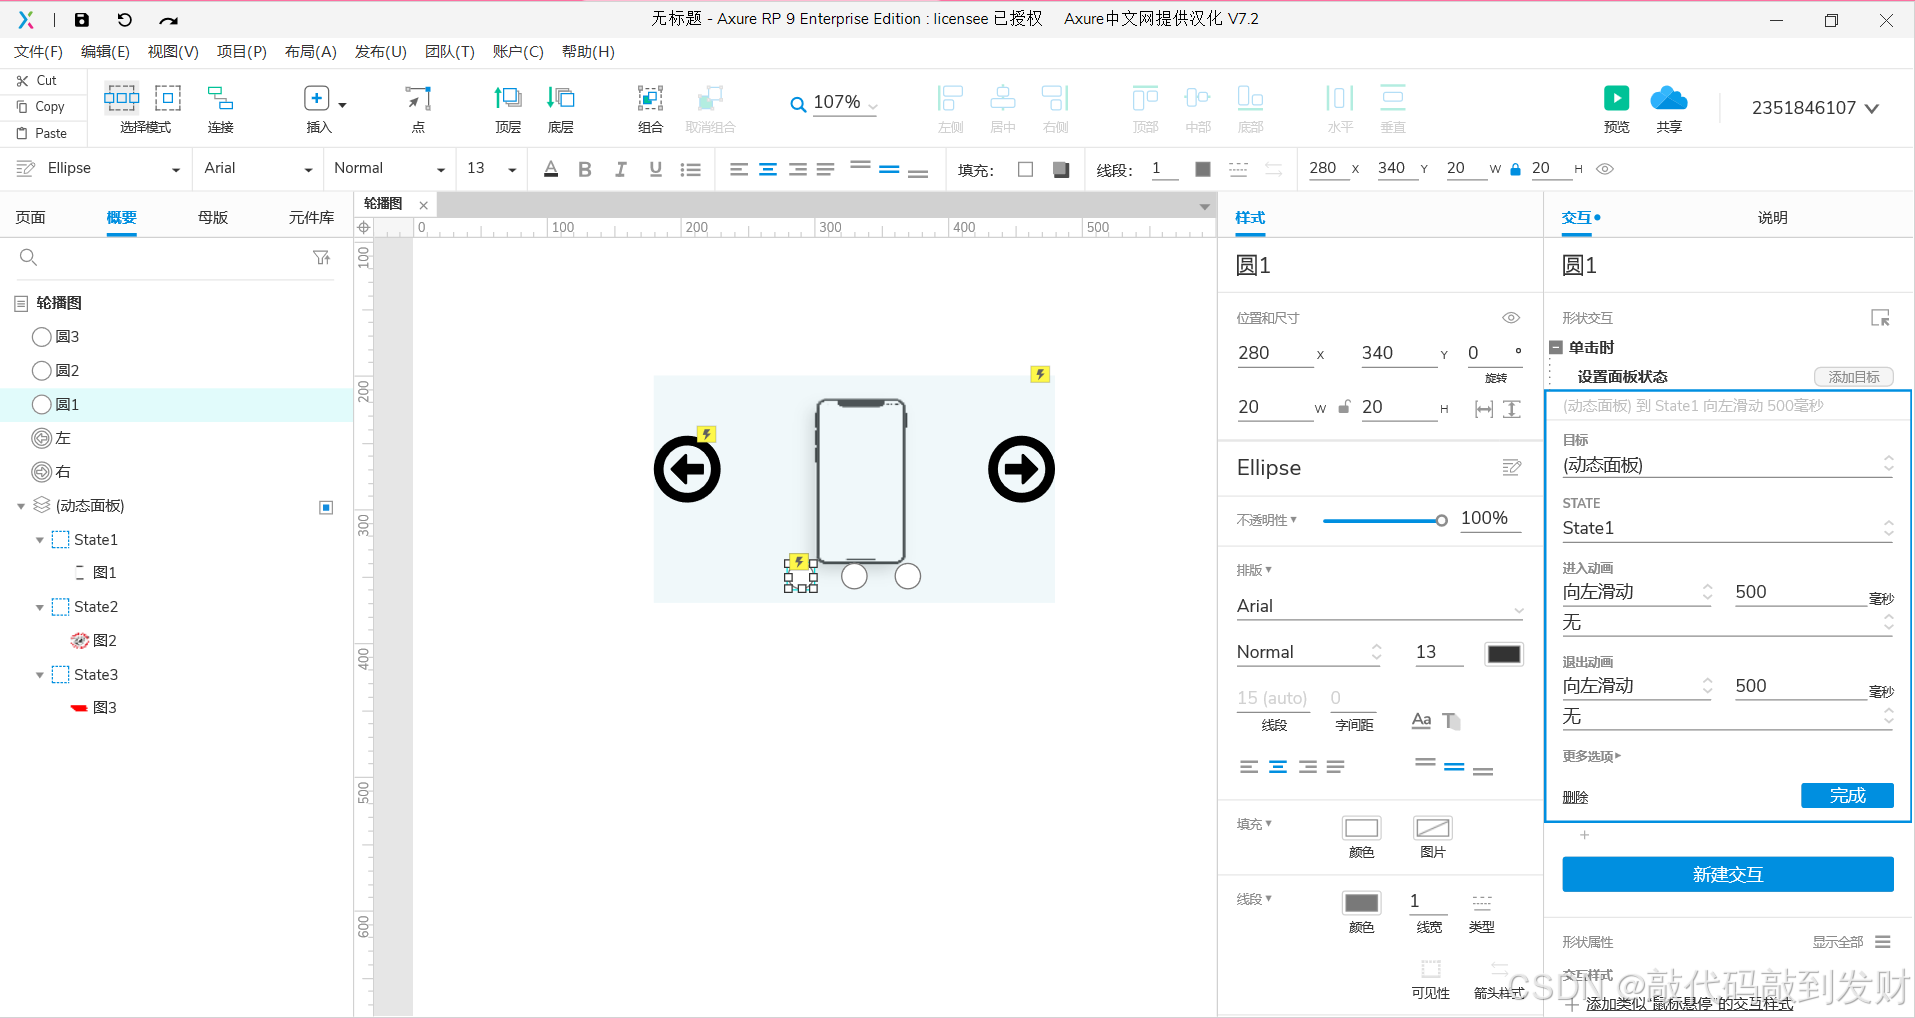Click the Connect (连接) tool icon
Image resolution: width=1915 pixels, height=1019 pixels.
click(x=220, y=98)
